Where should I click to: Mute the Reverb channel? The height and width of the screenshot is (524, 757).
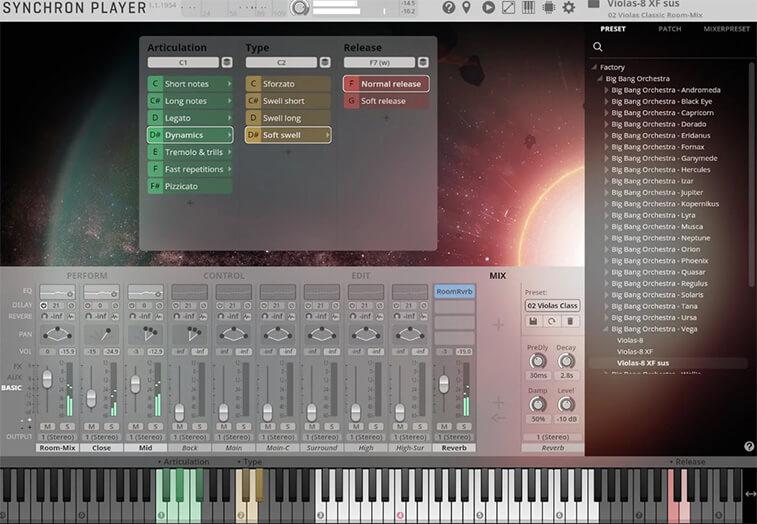pos(443,427)
